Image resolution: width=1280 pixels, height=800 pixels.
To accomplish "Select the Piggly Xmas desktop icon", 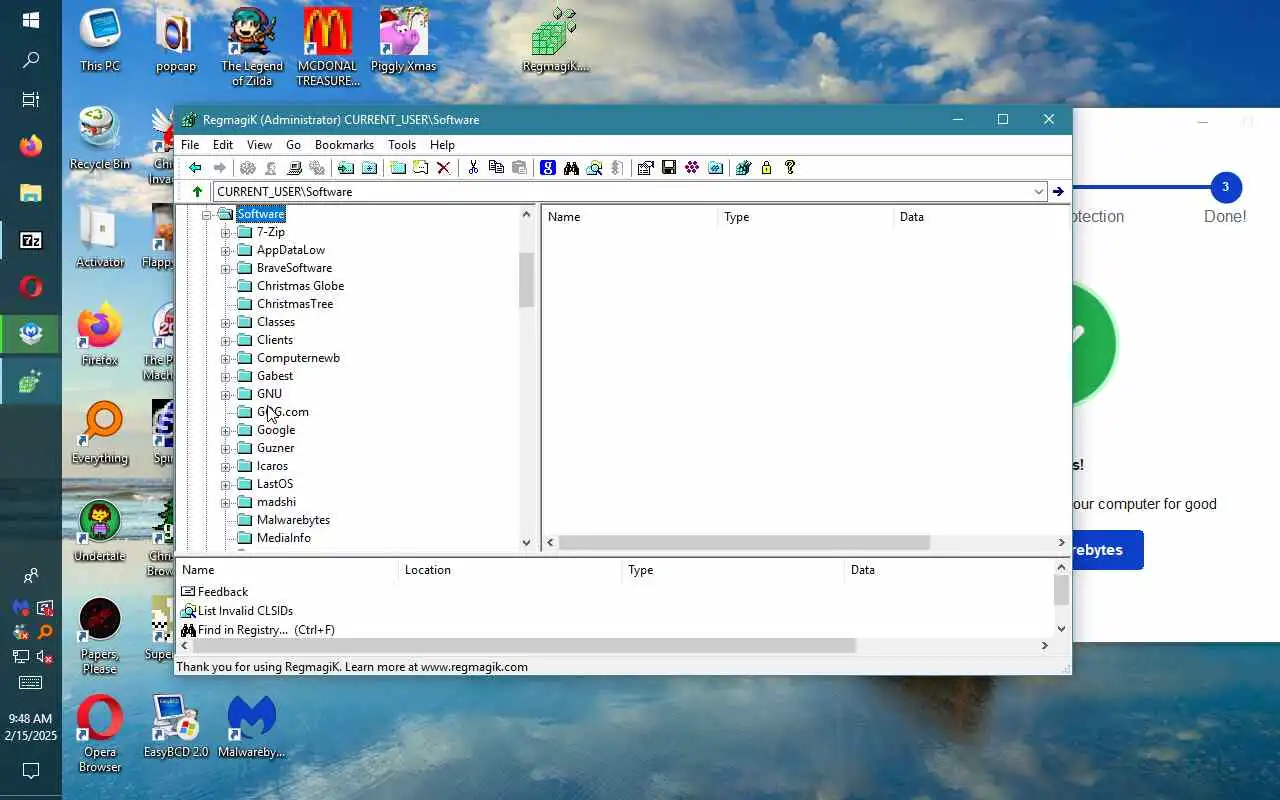I will (403, 40).
